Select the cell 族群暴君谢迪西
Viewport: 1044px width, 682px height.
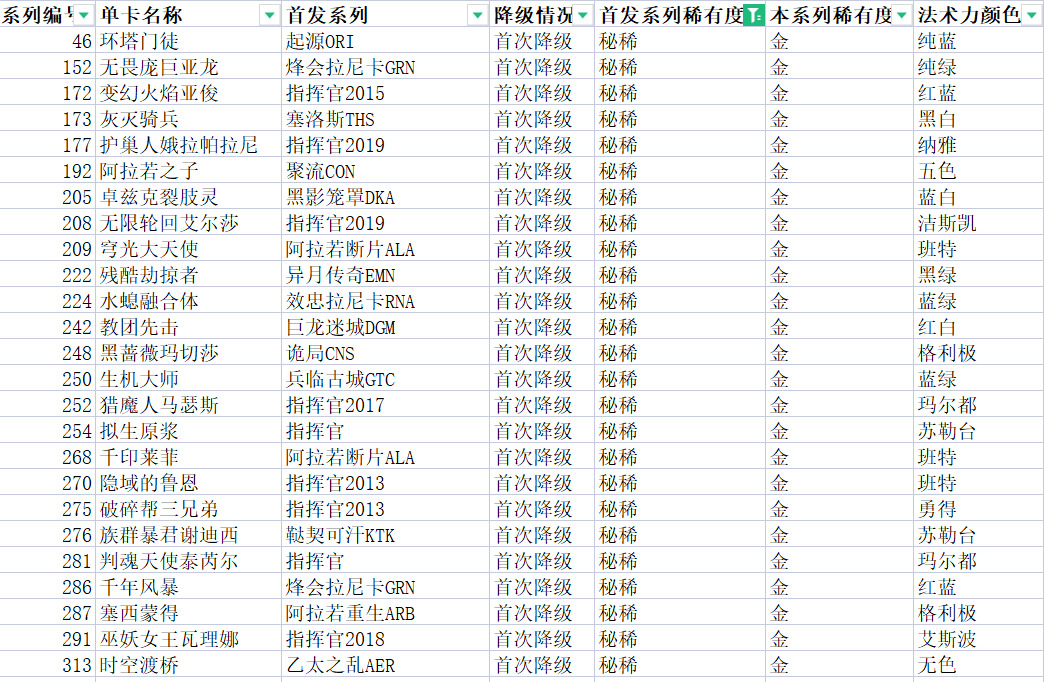pyautogui.click(x=188, y=535)
